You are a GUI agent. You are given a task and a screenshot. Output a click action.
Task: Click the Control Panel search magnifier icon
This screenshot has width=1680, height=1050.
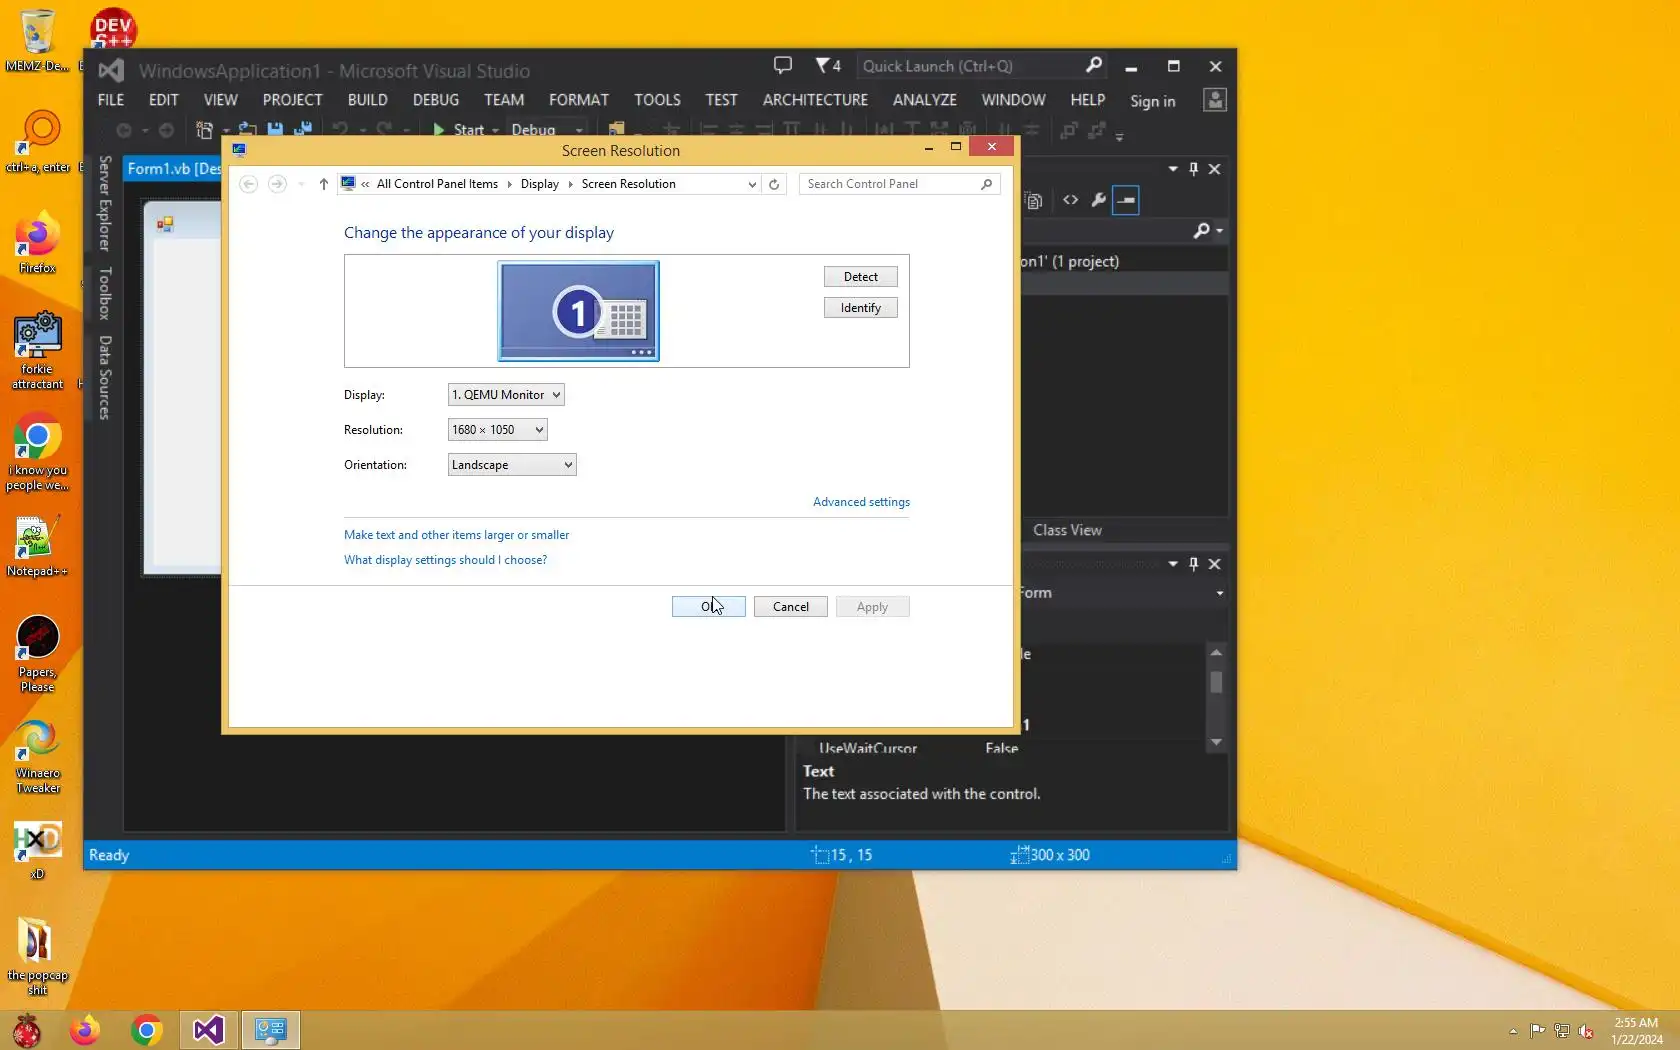pos(986,184)
